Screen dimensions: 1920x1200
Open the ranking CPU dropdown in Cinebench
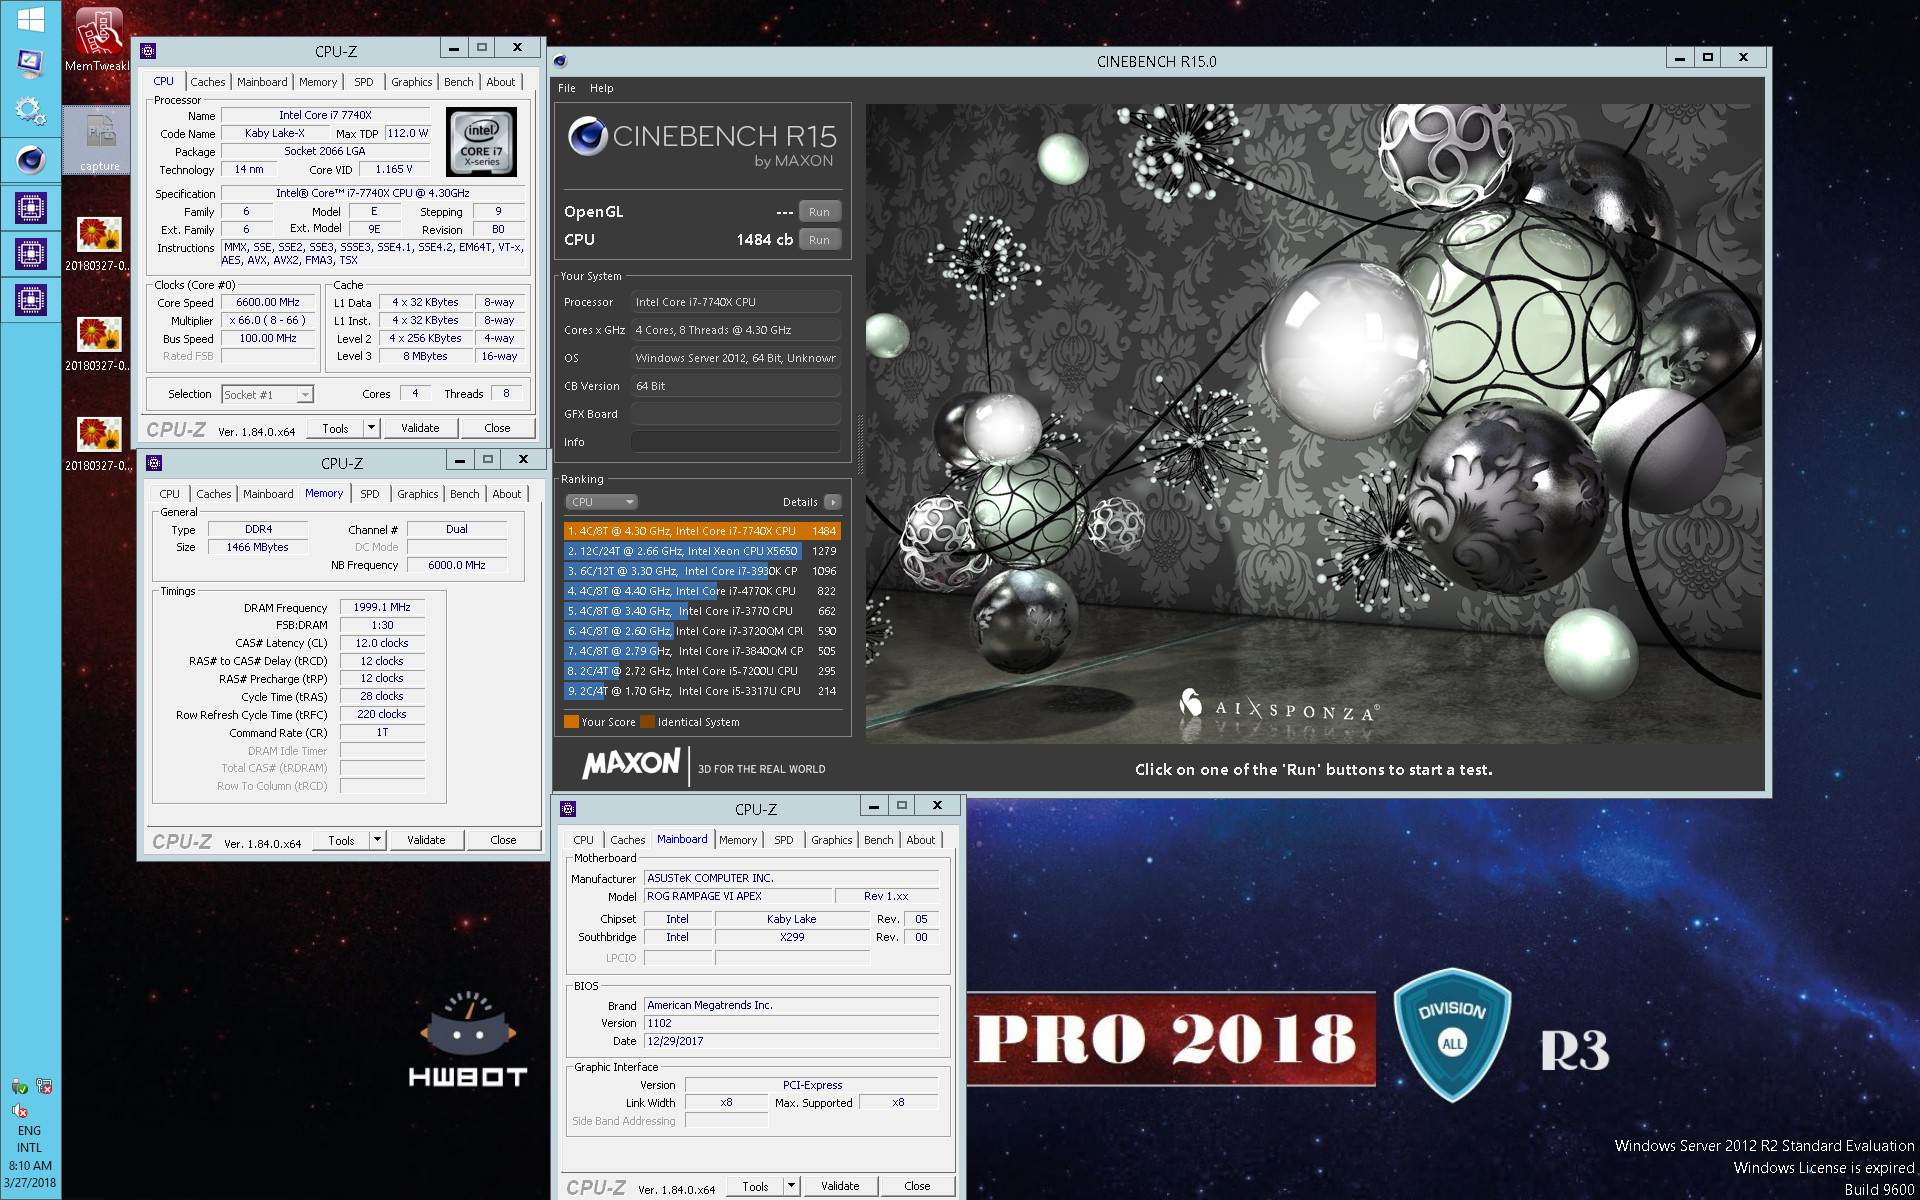click(601, 502)
